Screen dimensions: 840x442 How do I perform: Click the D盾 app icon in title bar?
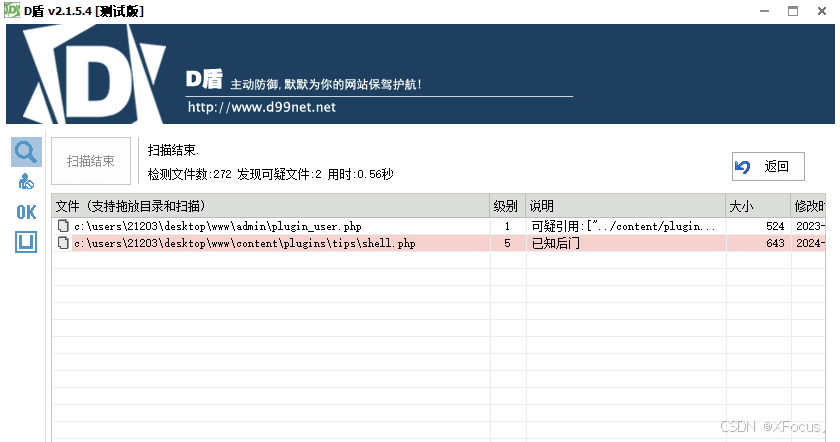pos(12,11)
